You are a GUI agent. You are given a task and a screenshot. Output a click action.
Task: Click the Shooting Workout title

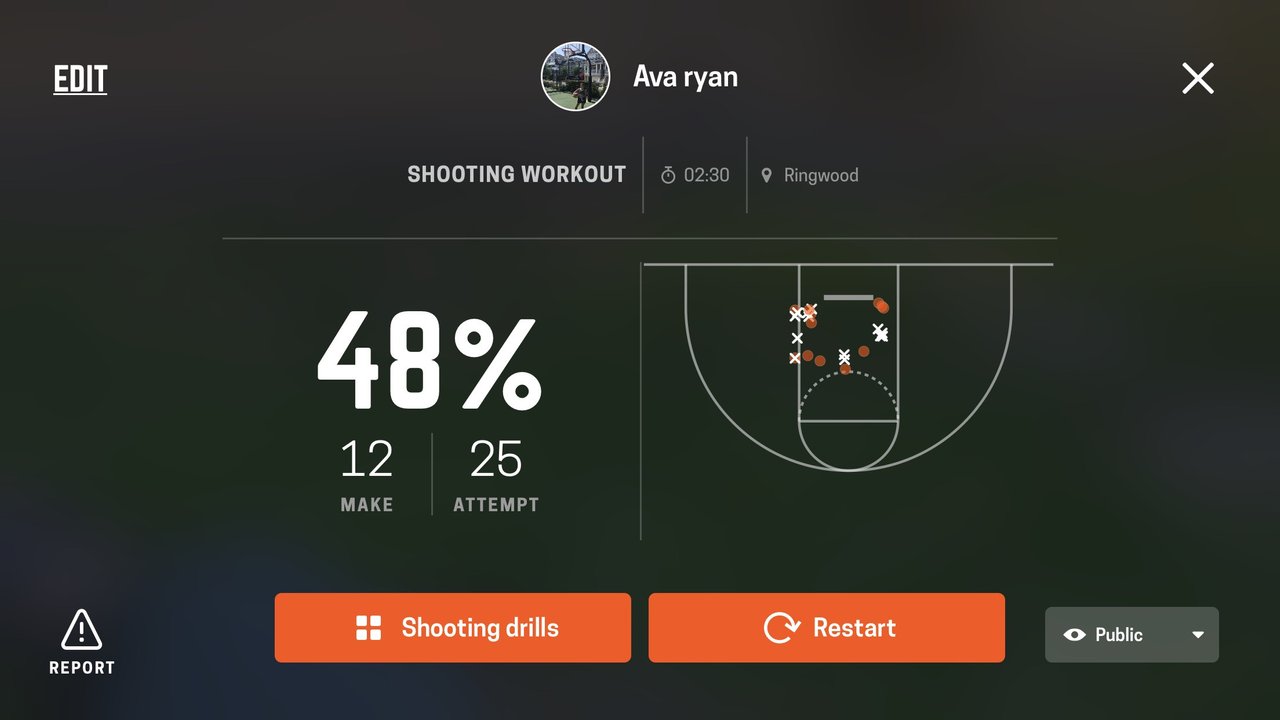coord(516,175)
